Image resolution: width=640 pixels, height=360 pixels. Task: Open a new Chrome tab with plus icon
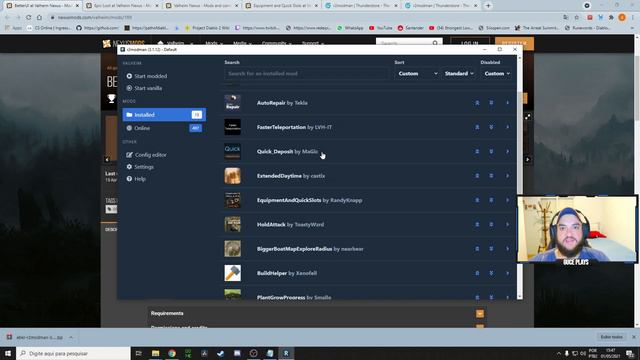[x=488, y=6]
